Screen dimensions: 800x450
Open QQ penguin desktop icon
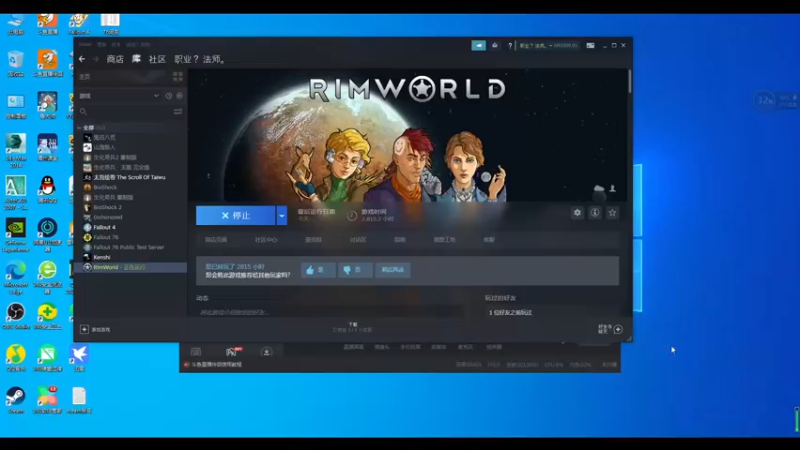click(47, 190)
